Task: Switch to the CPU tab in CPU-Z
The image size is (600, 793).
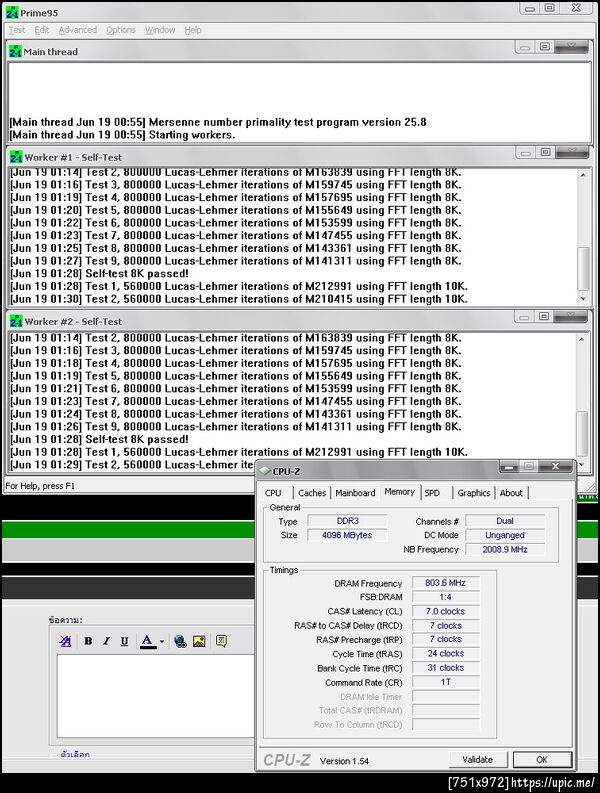Action: click(x=273, y=493)
